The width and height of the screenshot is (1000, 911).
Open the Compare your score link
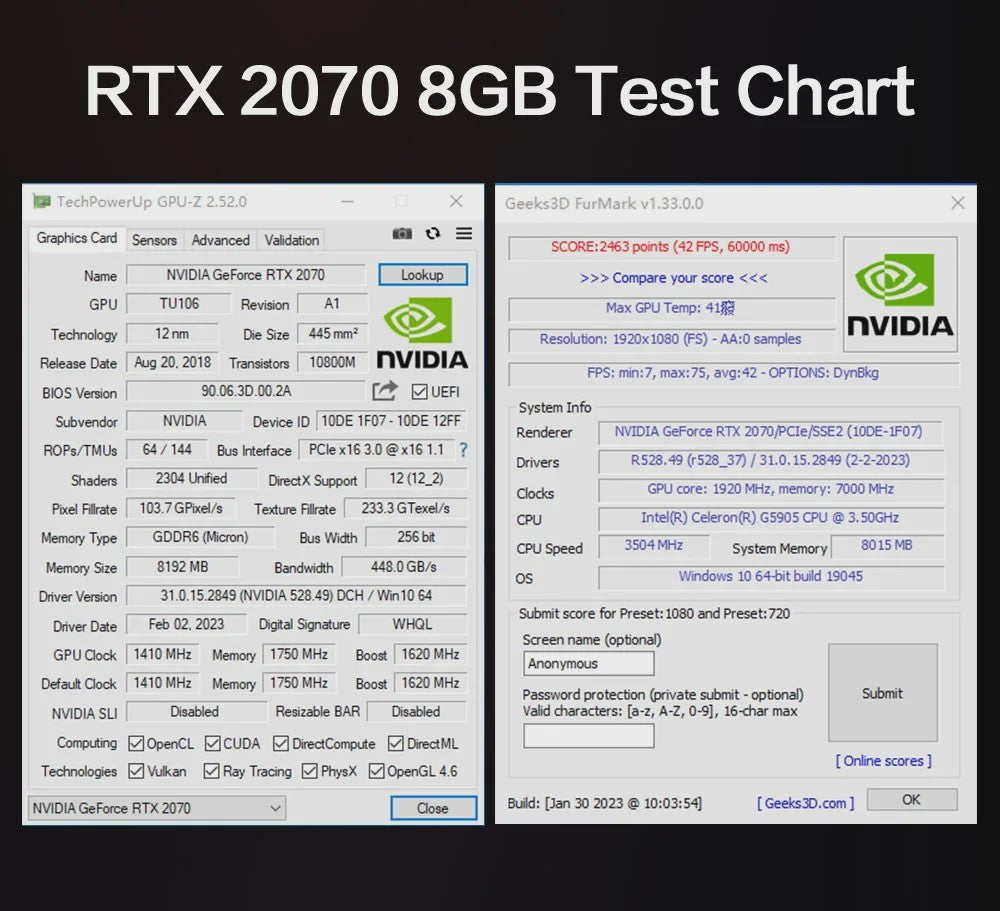point(673,278)
